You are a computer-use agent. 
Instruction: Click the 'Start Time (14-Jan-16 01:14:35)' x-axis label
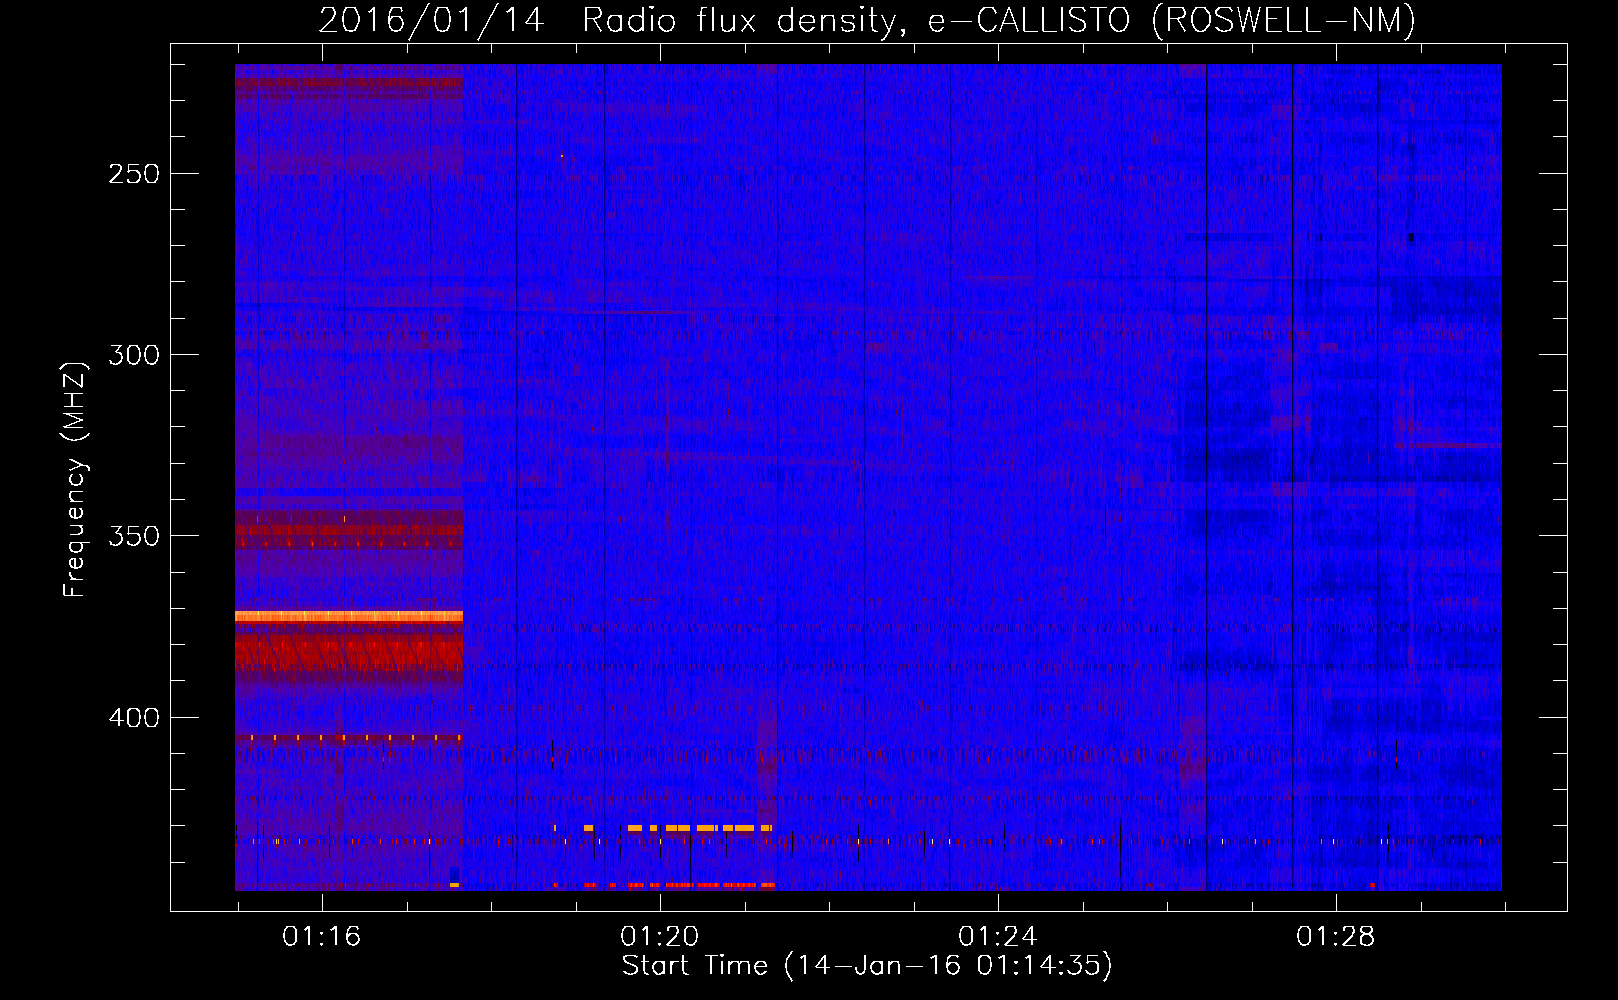click(x=867, y=966)
